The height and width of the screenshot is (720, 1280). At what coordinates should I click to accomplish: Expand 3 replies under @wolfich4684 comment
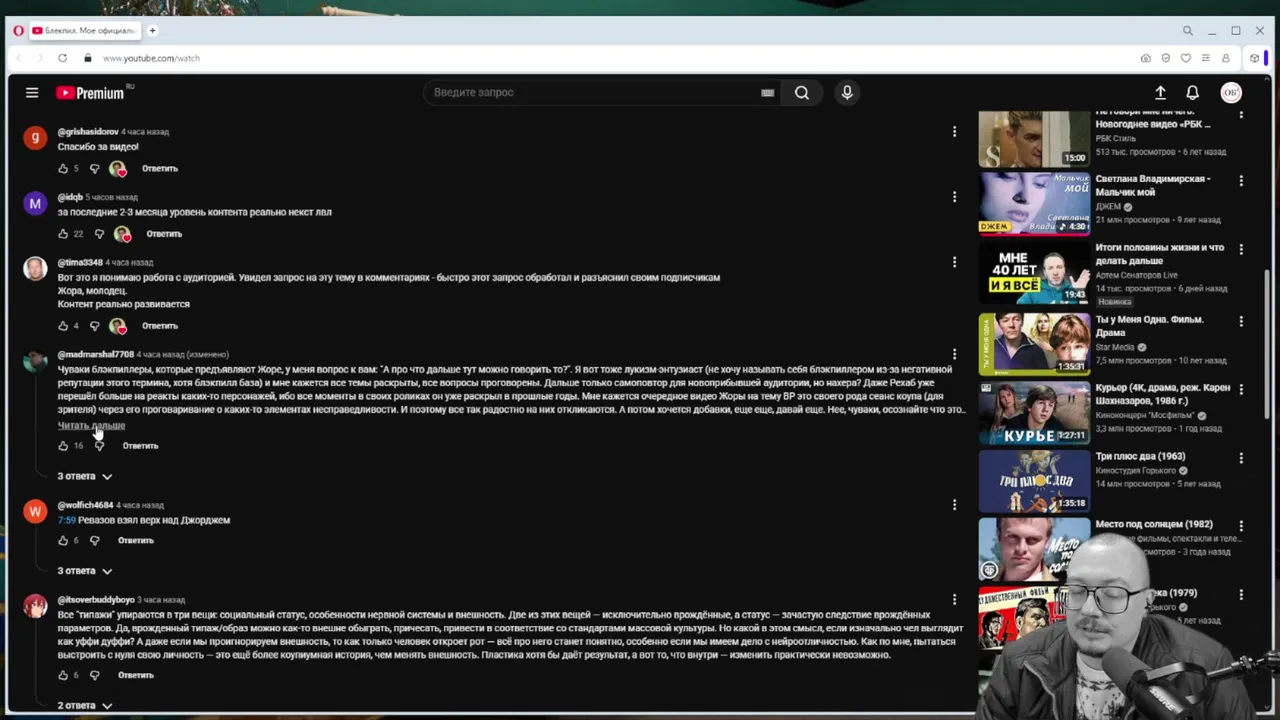(85, 571)
